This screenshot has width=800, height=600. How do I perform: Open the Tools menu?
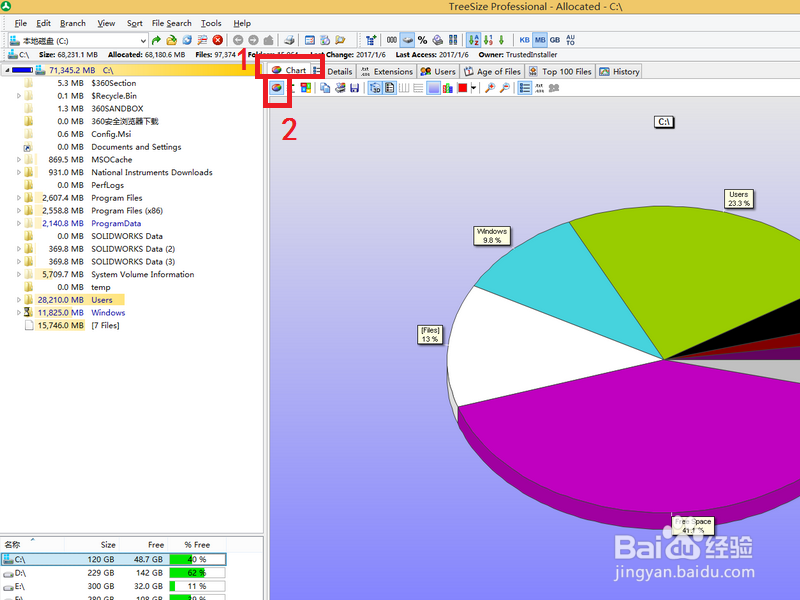pos(211,23)
